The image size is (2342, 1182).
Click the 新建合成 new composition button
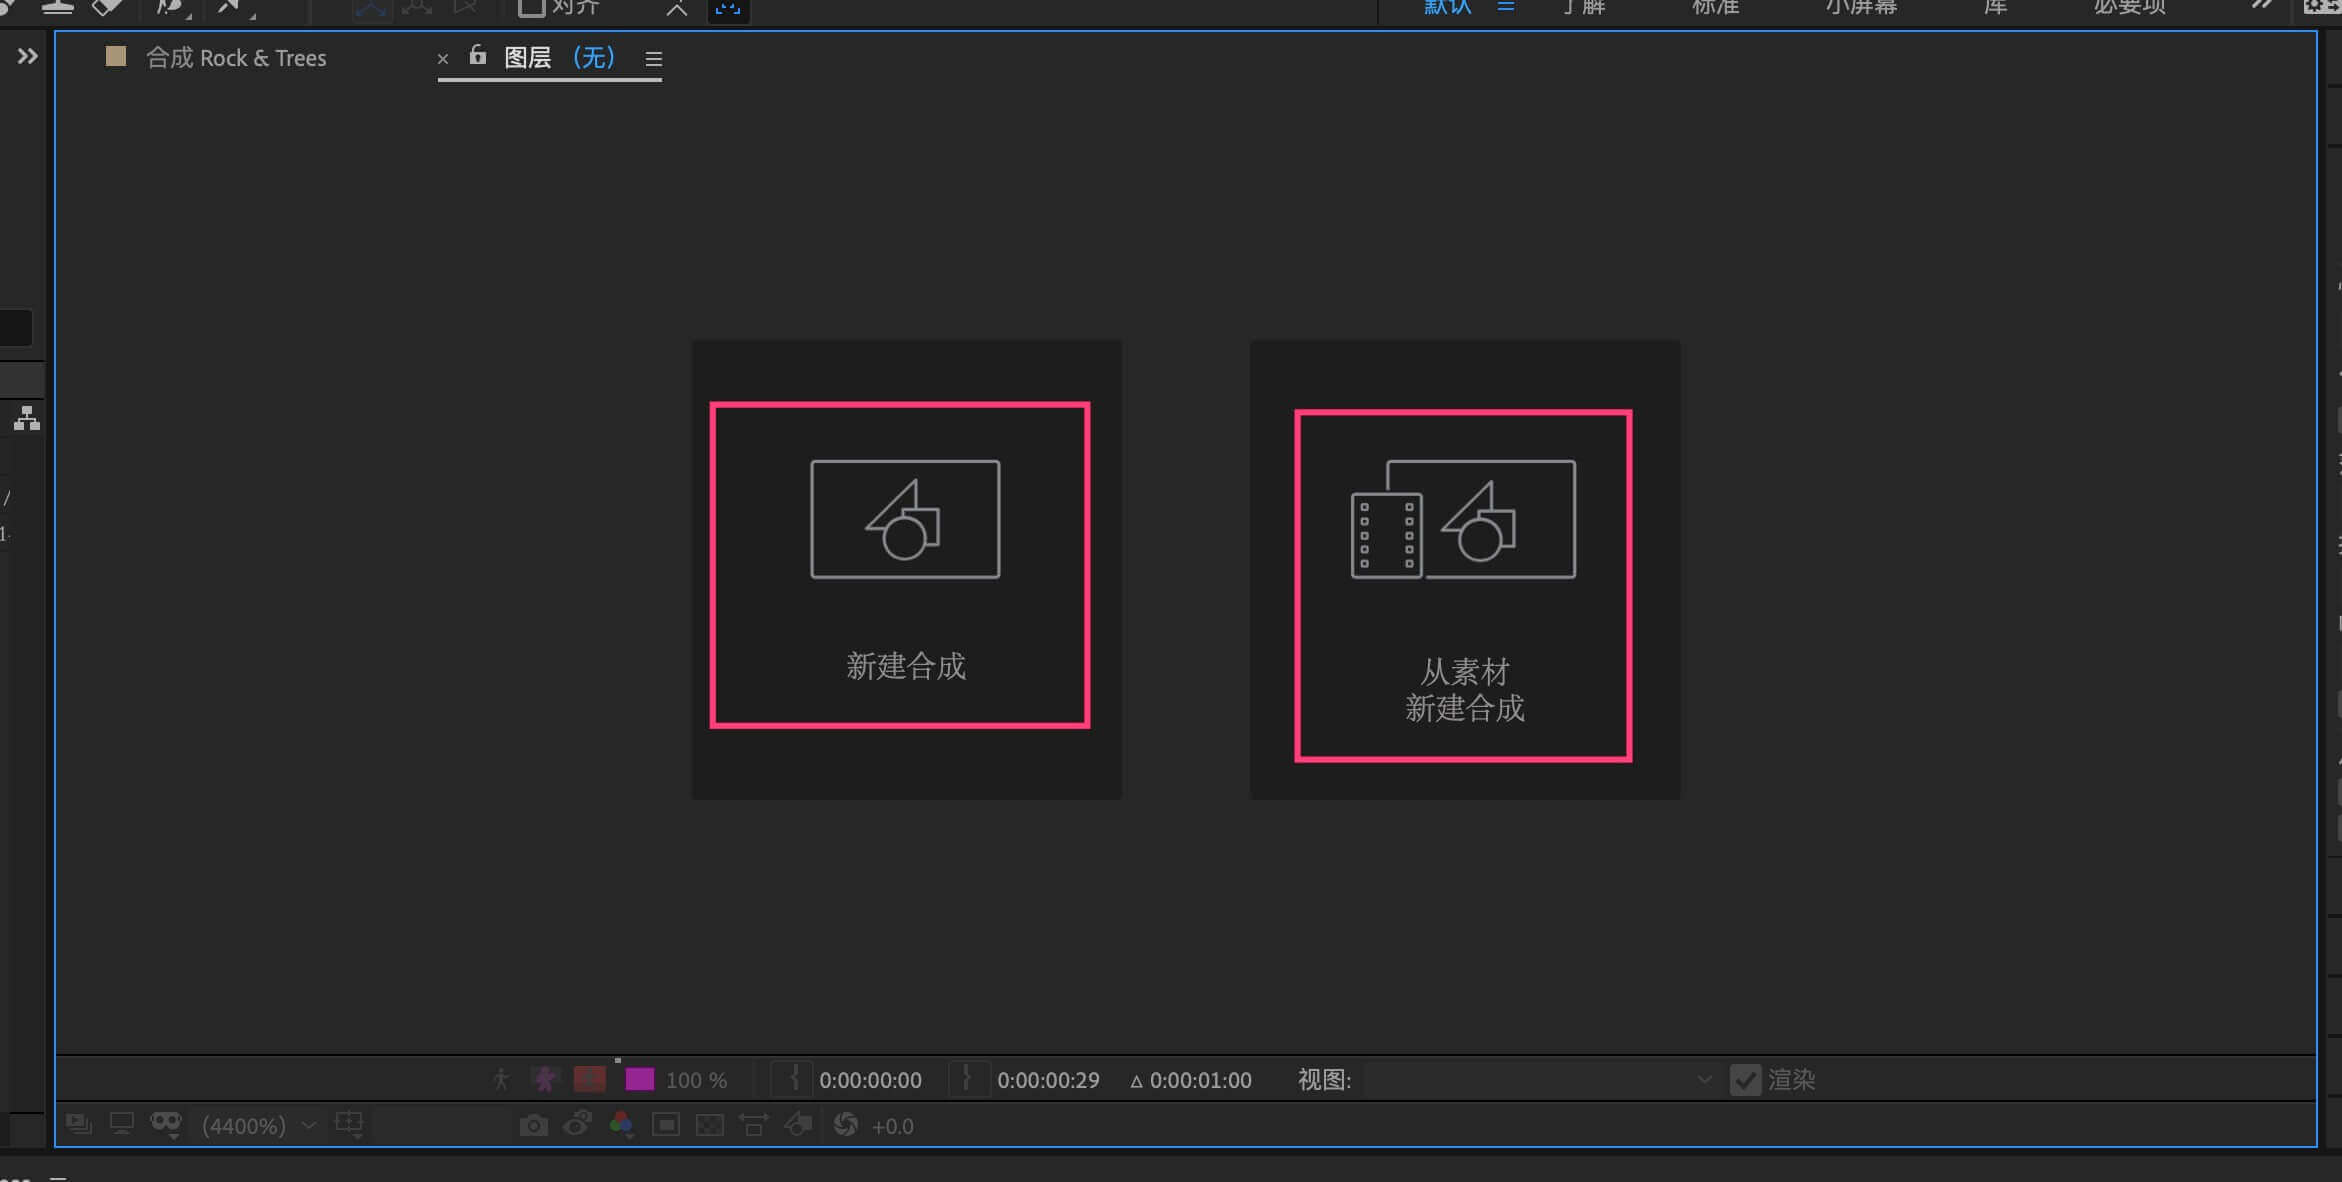[x=900, y=565]
